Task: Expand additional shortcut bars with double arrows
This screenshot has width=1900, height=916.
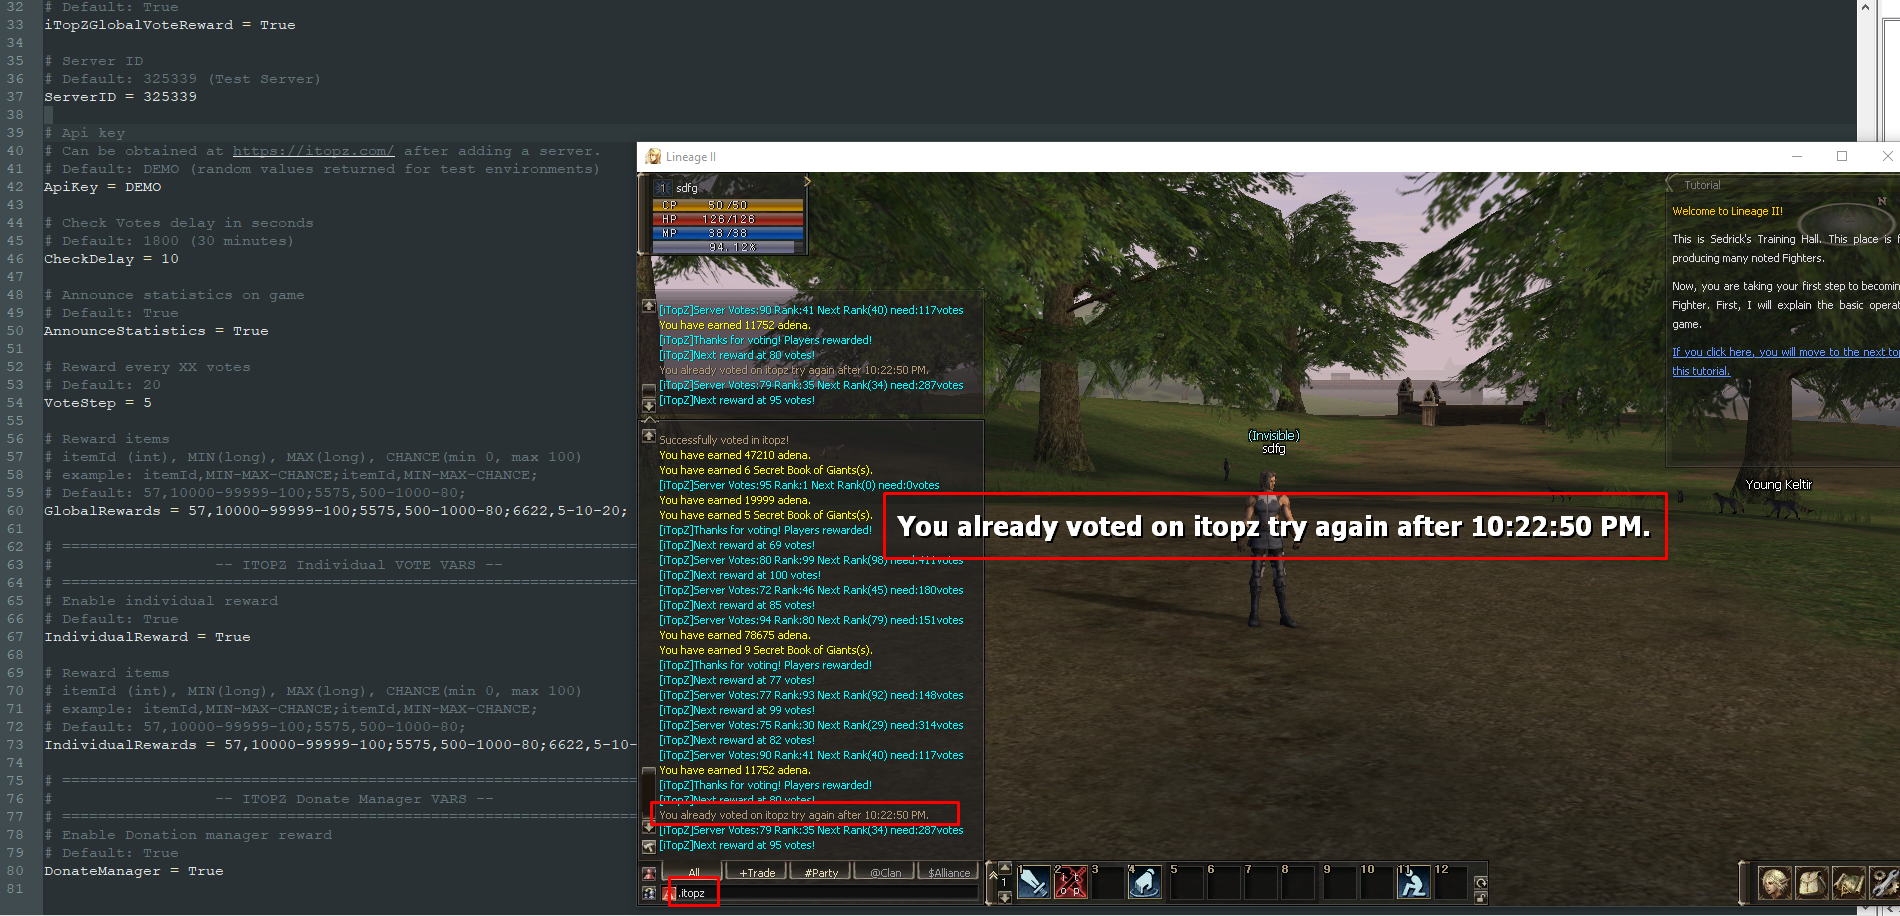Action: [993, 875]
